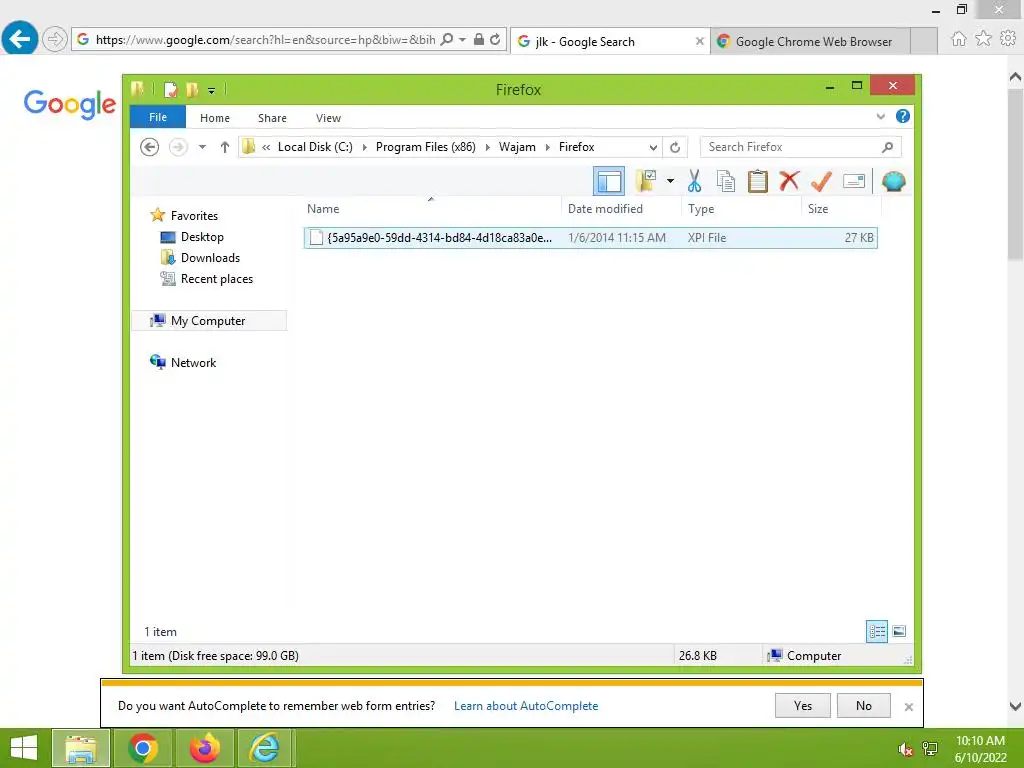Select My Computer in navigation pane

point(208,321)
